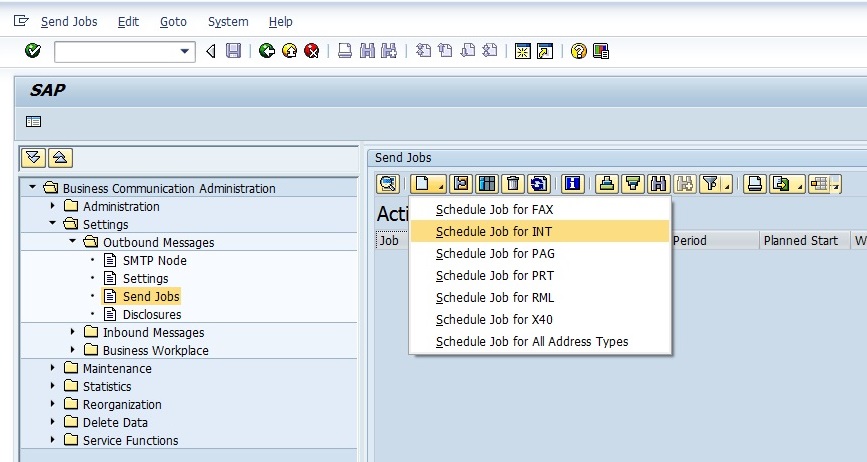Screen dimensions: 867x462
Task: Expand the Statistics folder
Action: [x=53, y=386]
